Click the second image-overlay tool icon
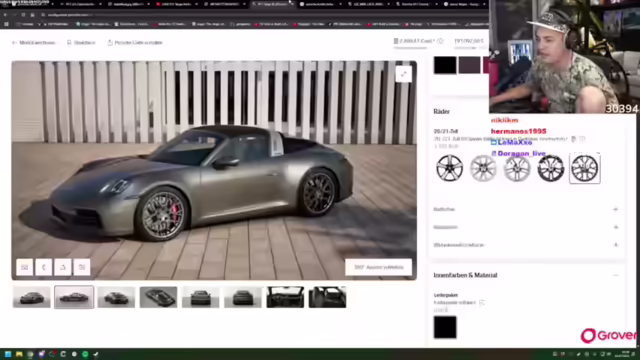 [44, 267]
